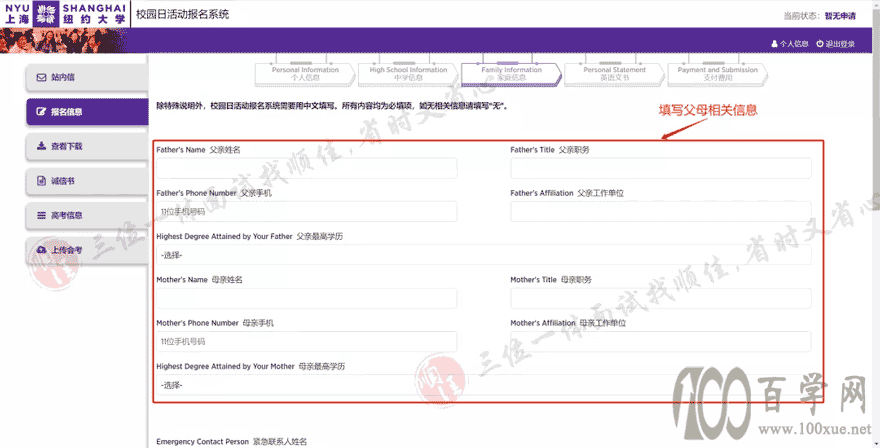
Task: Click the 校园日活动报名系统 title text
Action: point(182,15)
